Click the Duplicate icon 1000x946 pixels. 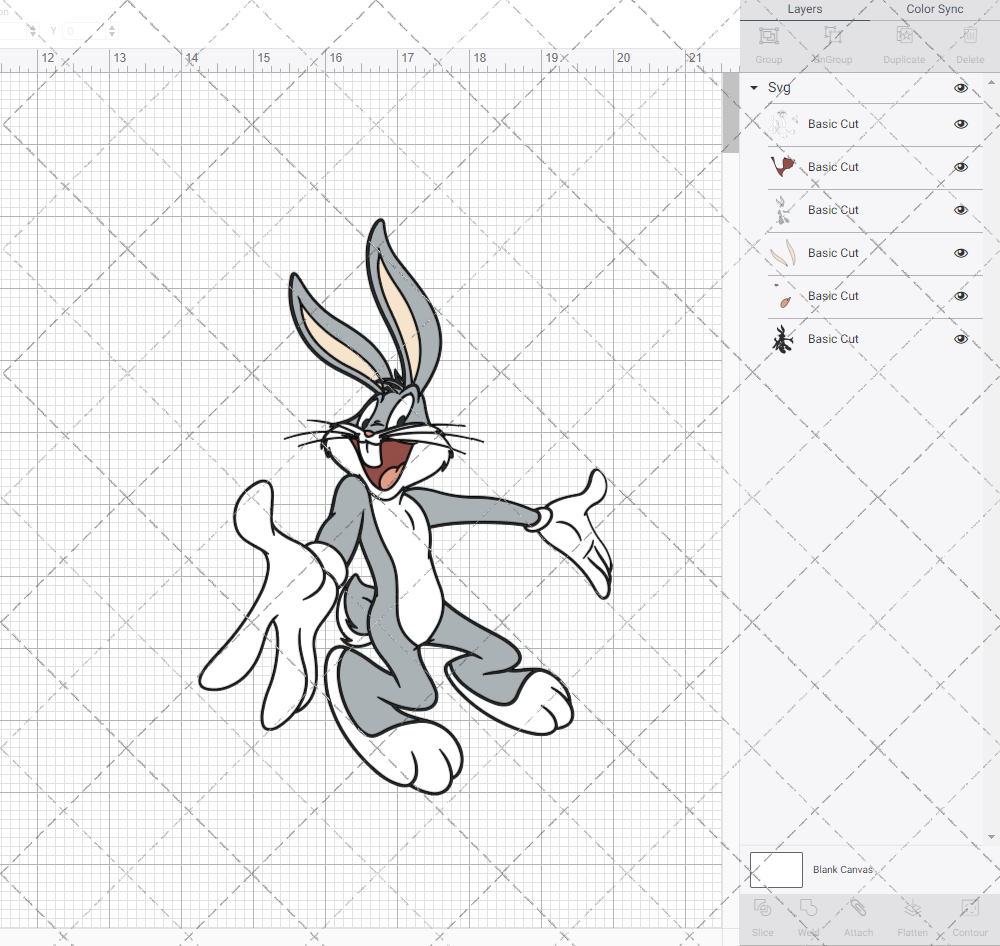(x=904, y=36)
